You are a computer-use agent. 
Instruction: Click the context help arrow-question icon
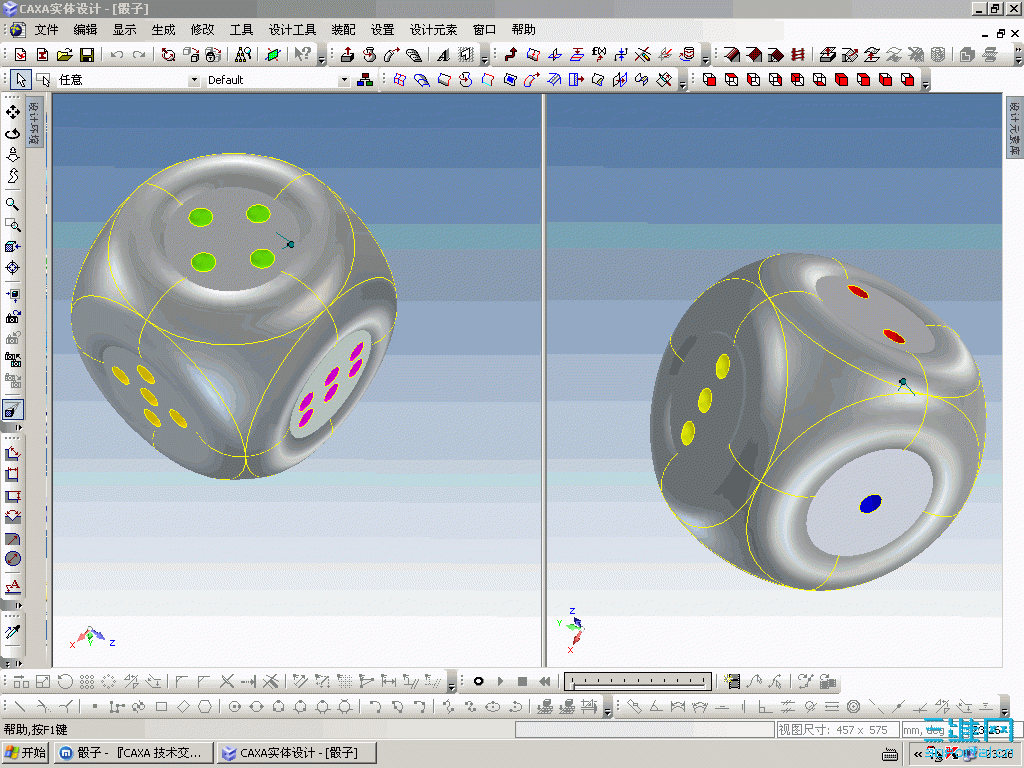[302, 55]
